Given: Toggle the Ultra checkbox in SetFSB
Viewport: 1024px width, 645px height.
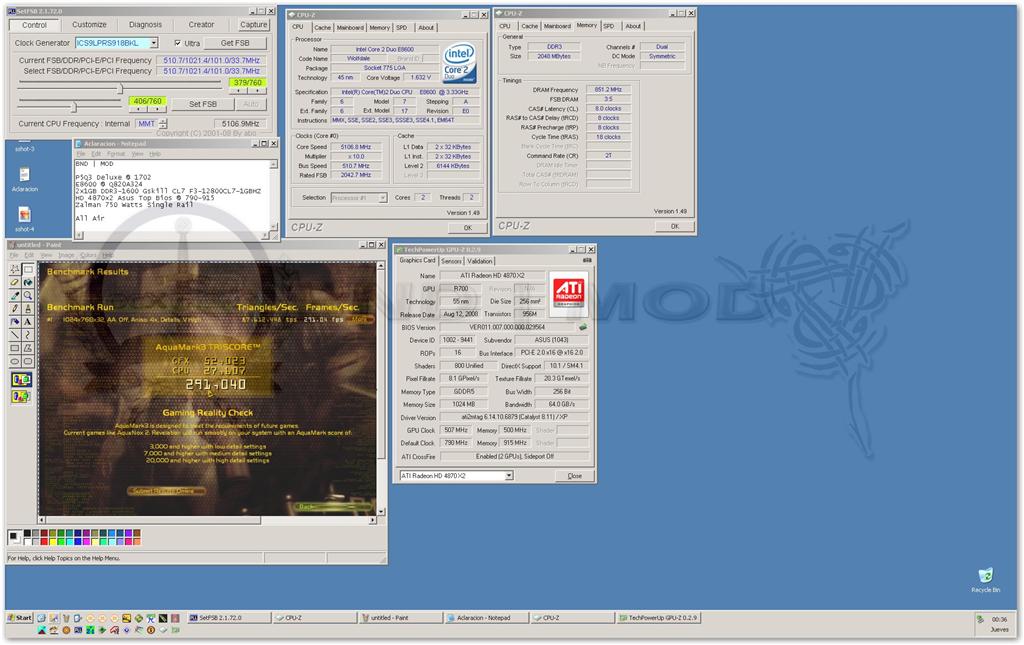Looking at the screenshot, I should tap(178, 43).
